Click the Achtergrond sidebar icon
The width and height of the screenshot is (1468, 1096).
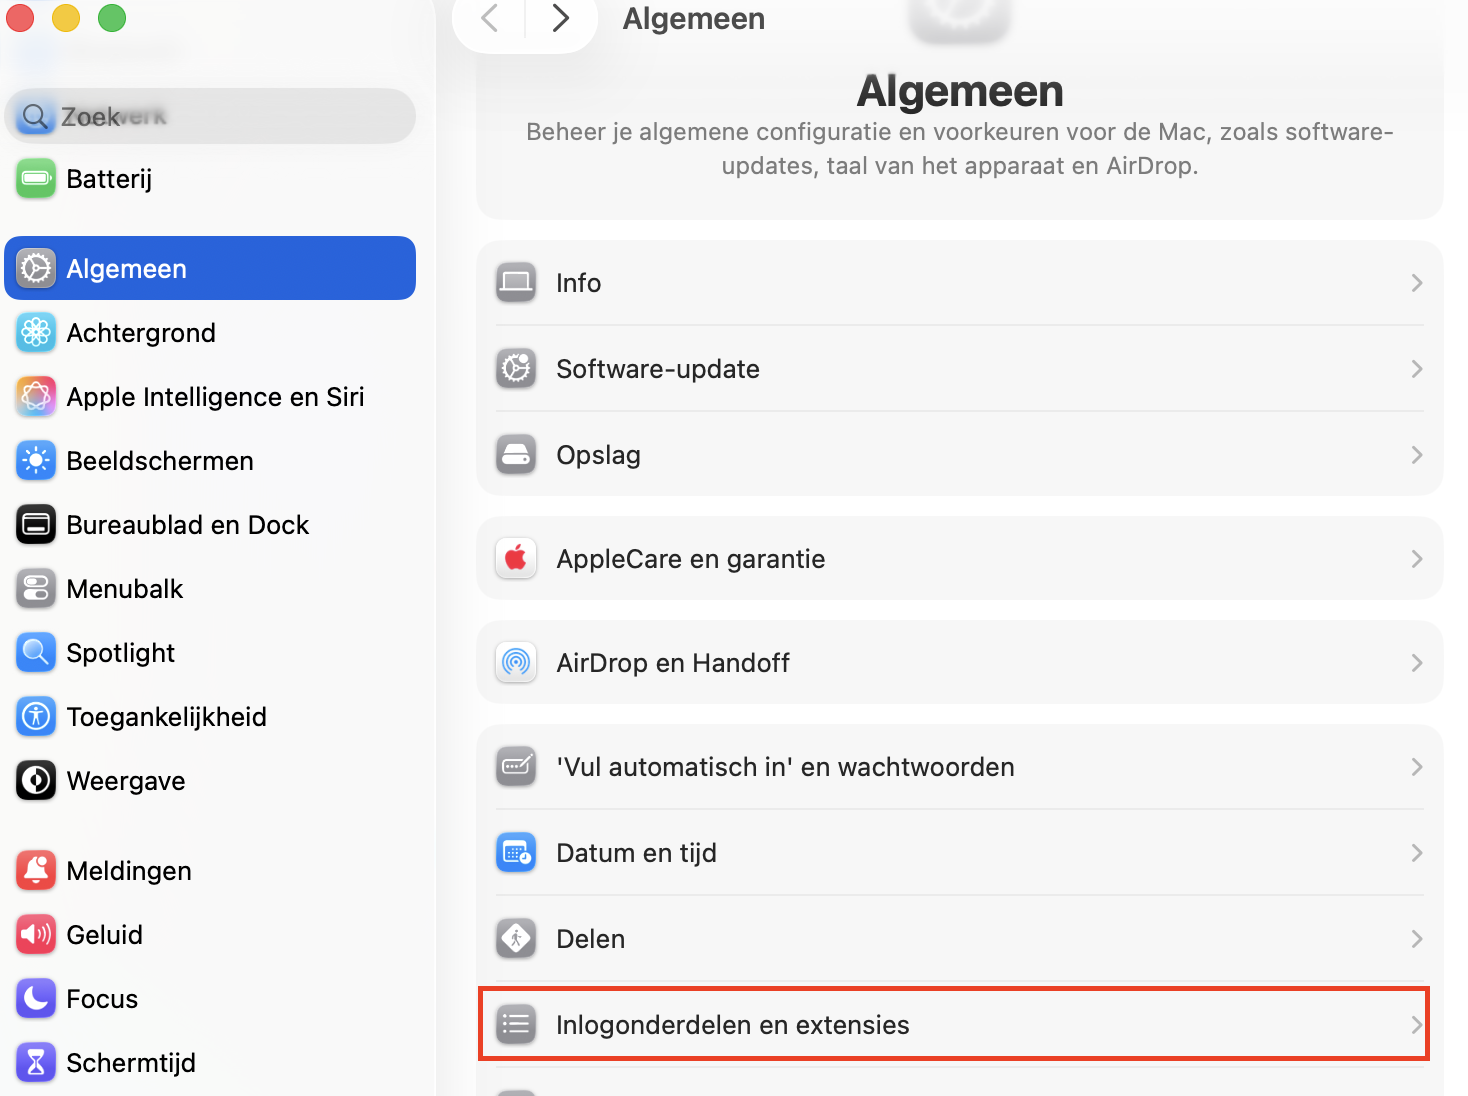click(36, 332)
